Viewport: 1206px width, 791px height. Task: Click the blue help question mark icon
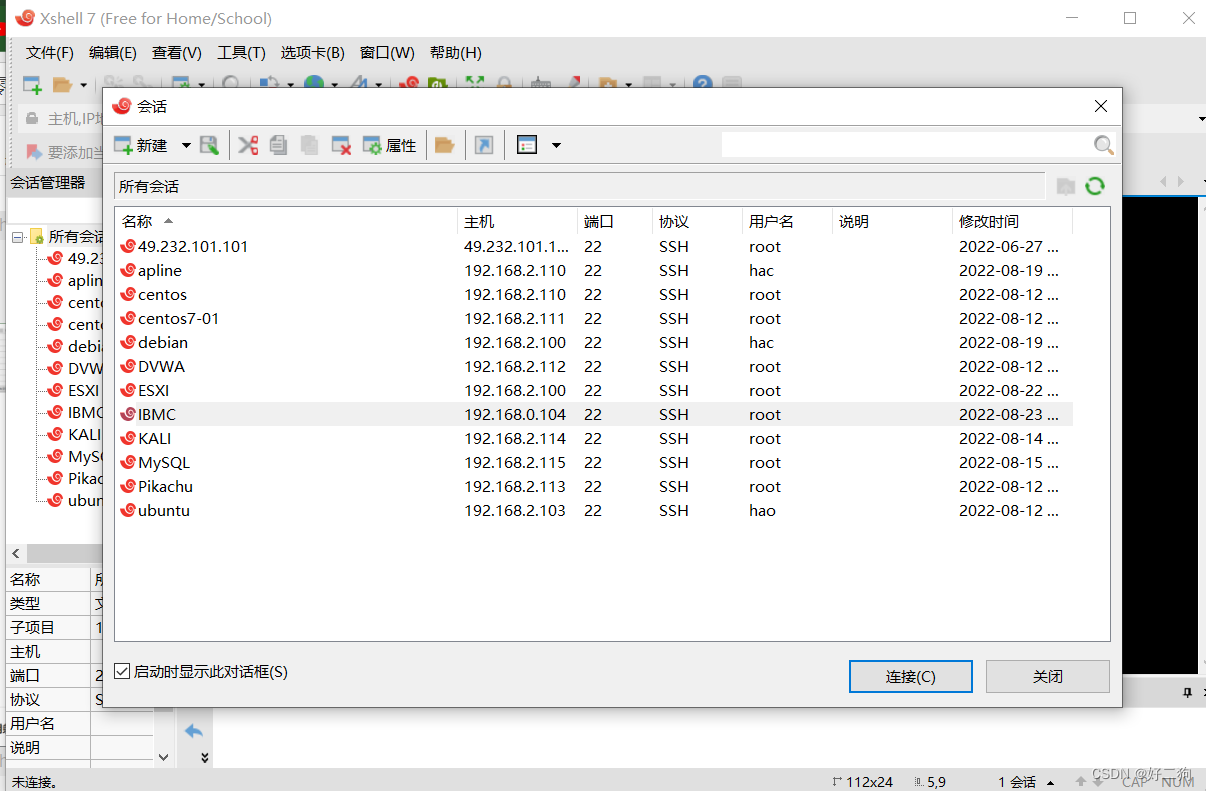(703, 85)
